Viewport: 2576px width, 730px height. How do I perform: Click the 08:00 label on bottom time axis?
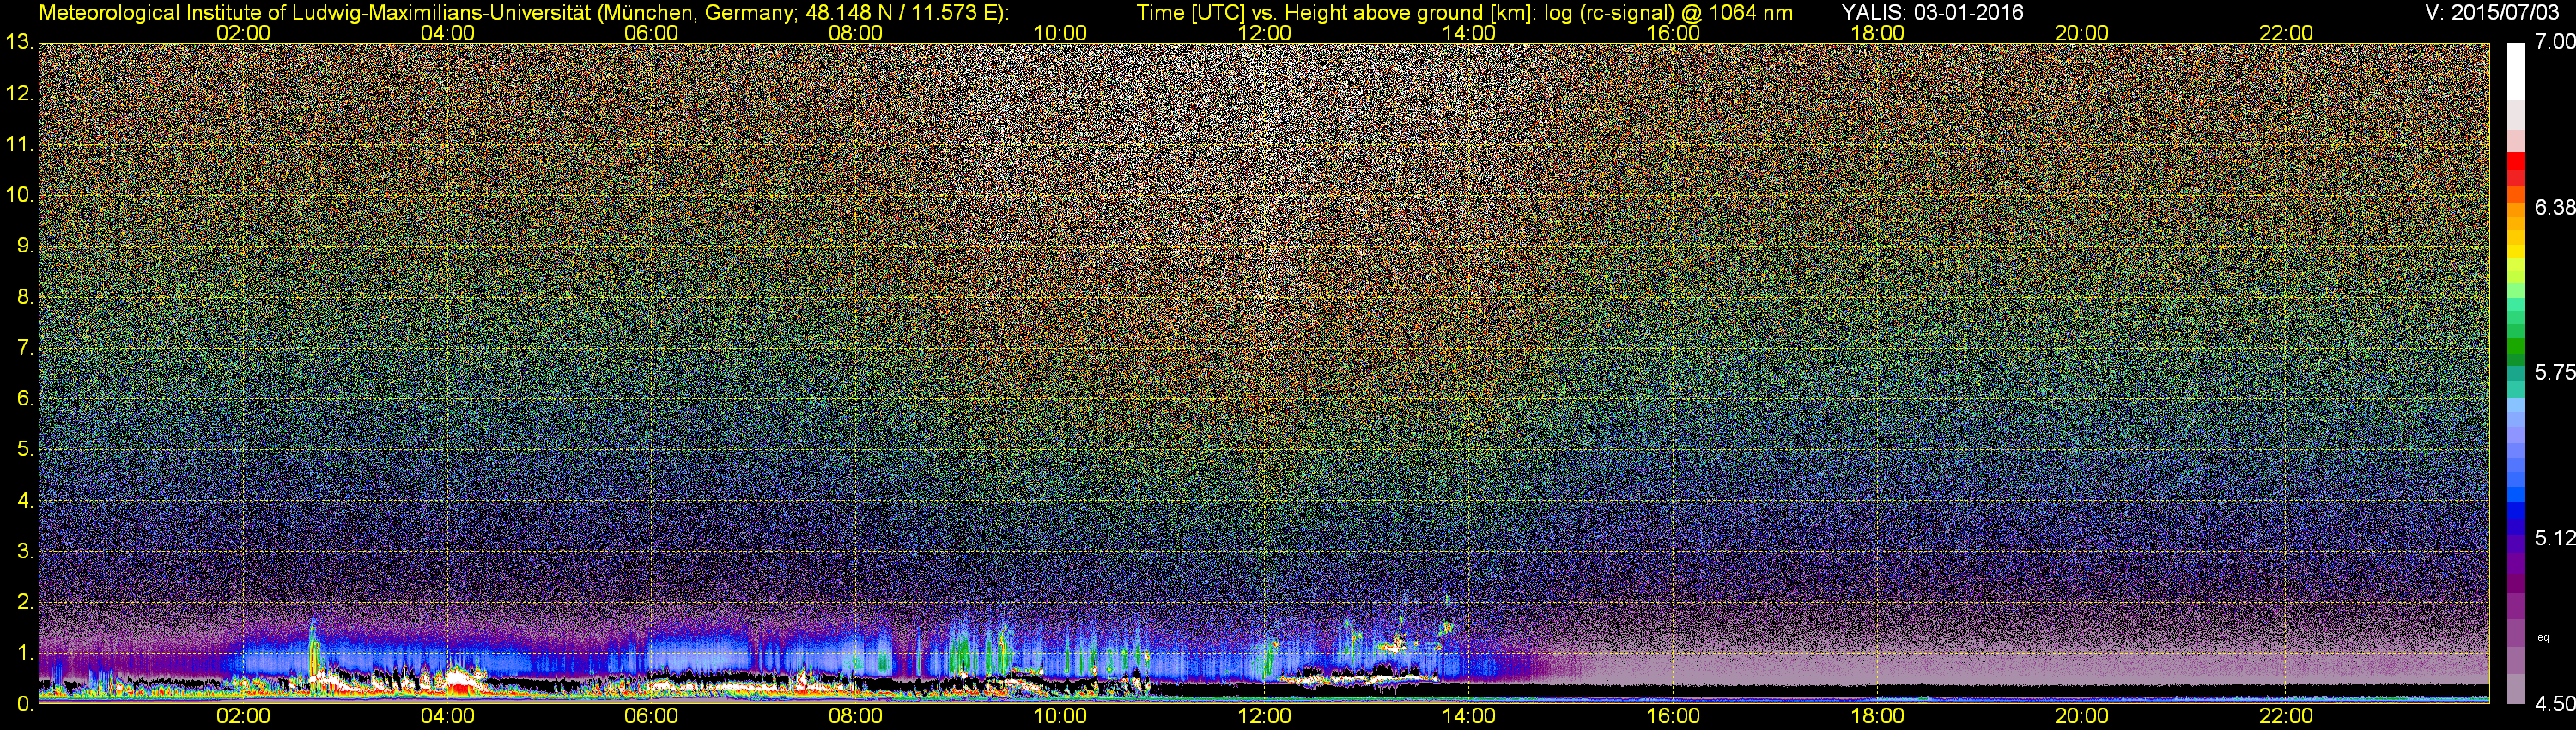856,716
